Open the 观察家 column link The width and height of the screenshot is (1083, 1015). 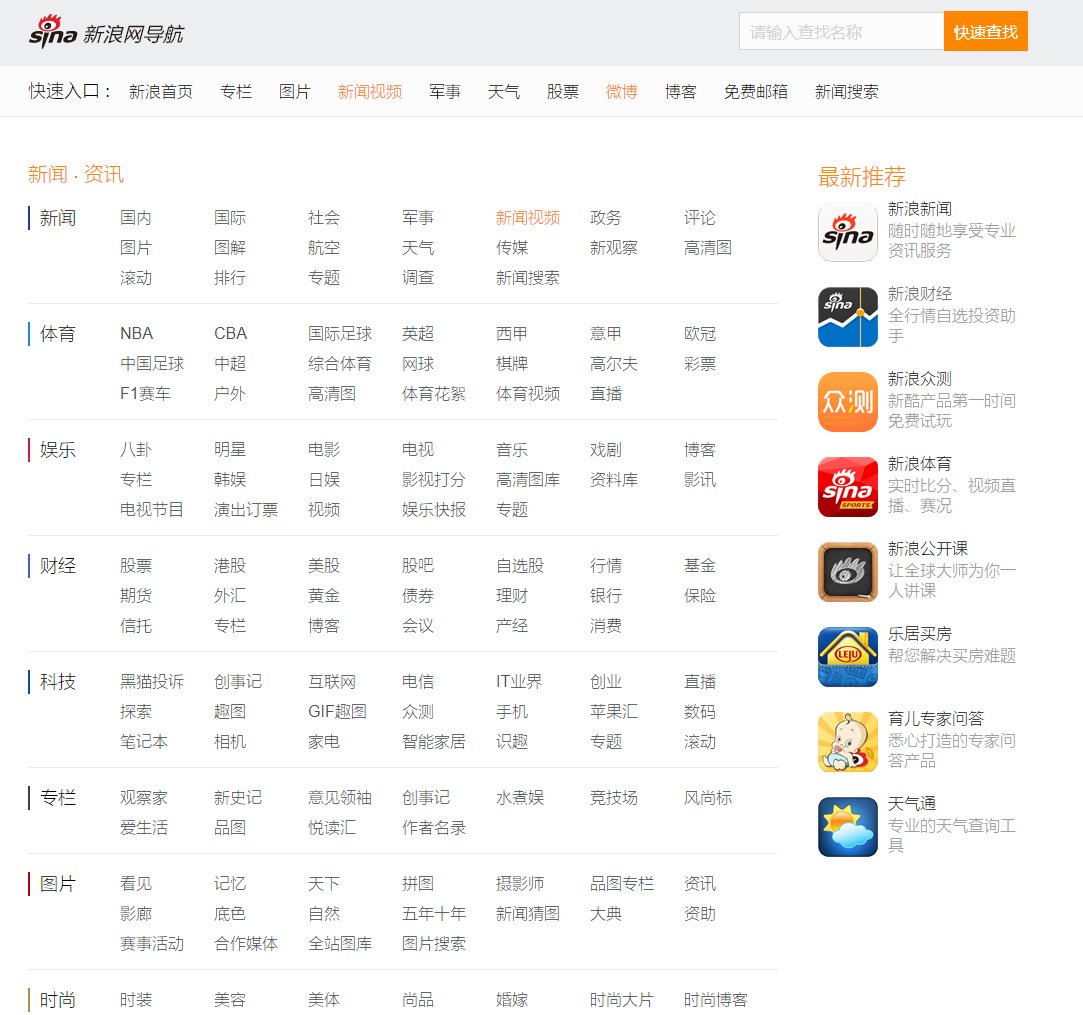[144, 798]
